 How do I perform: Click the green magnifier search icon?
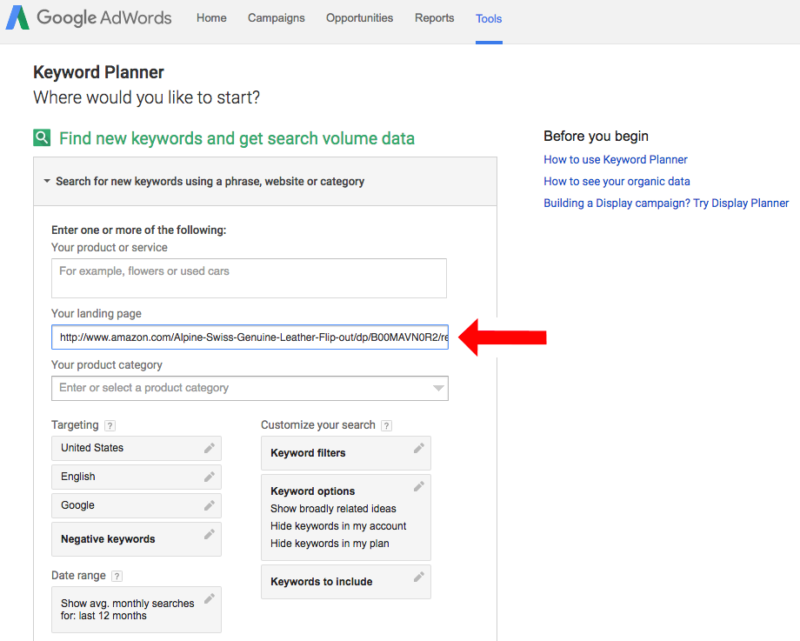click(42, 137)
